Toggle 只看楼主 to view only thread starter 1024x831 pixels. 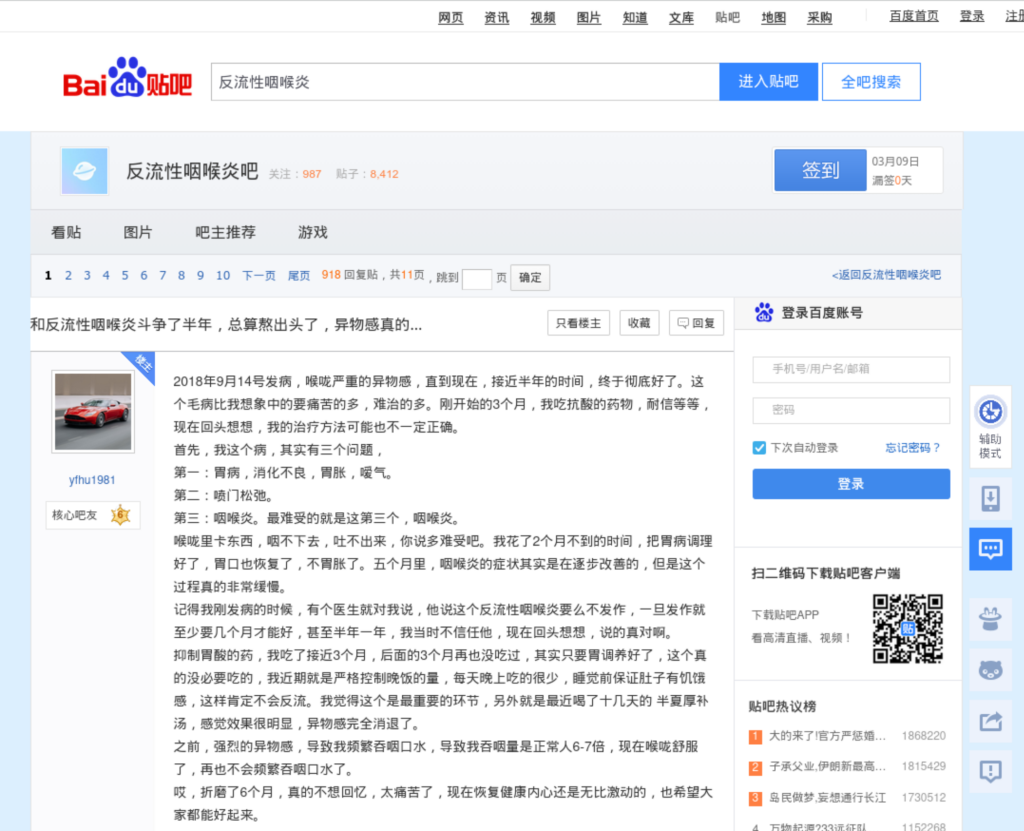(x=578, y=323)
